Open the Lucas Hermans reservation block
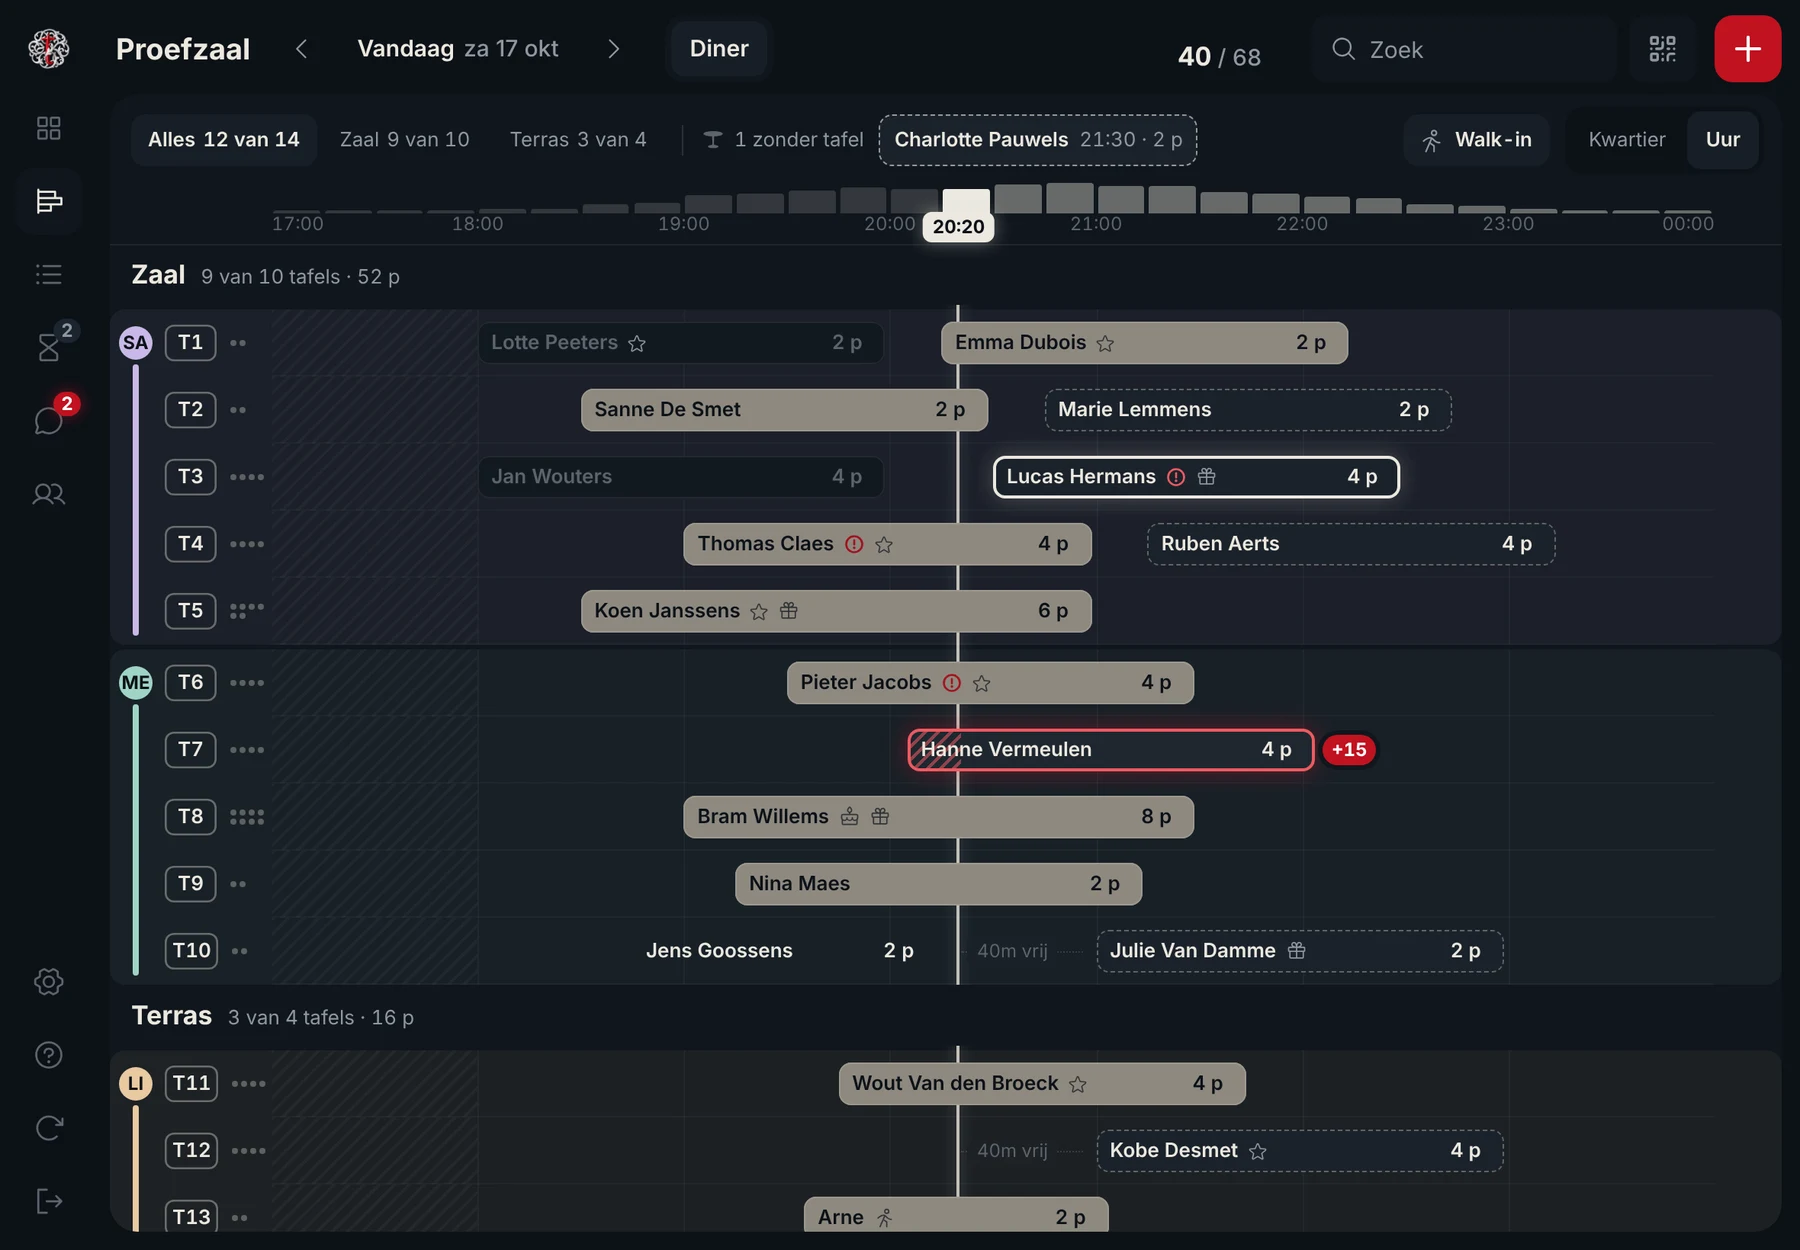The image size is (1800, 1250). point(1196,477)
